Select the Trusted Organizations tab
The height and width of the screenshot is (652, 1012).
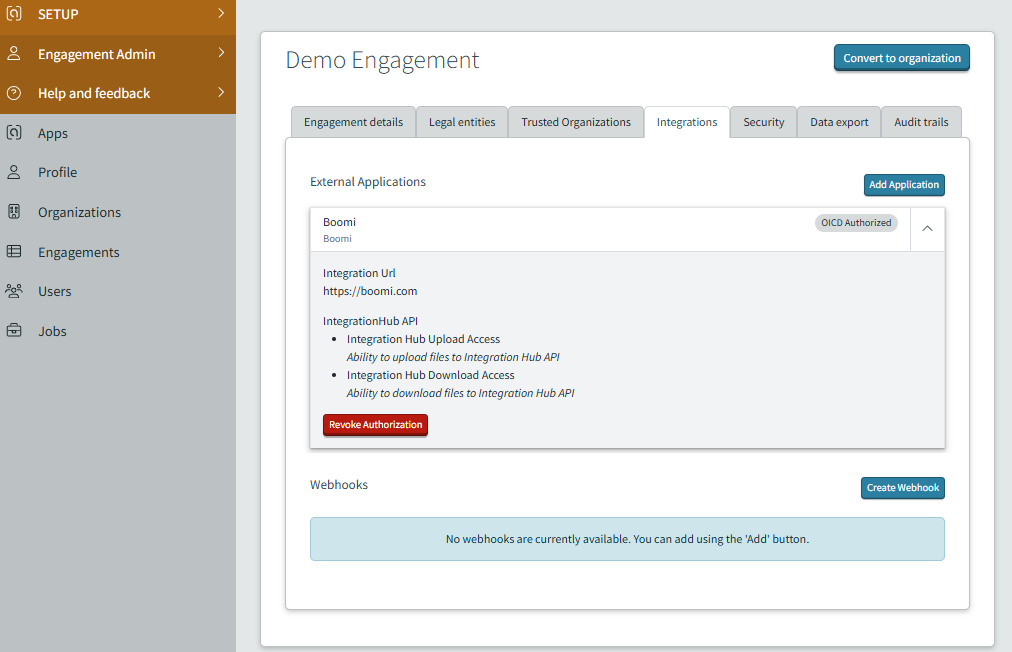click(575, 122)
